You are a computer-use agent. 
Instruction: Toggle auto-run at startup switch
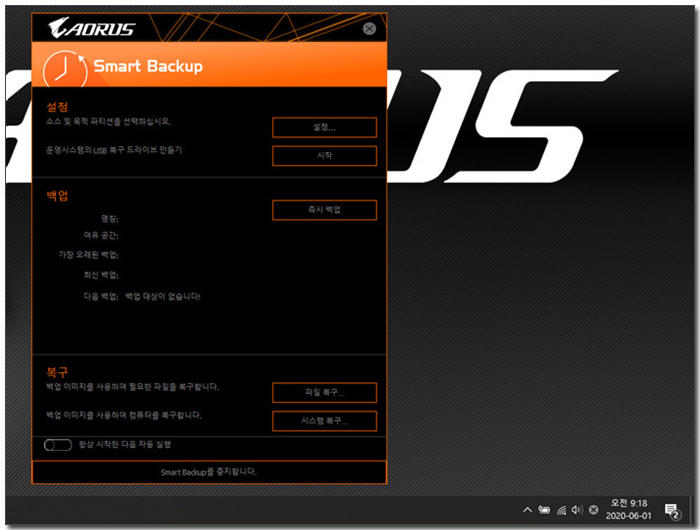click(58, 445)
